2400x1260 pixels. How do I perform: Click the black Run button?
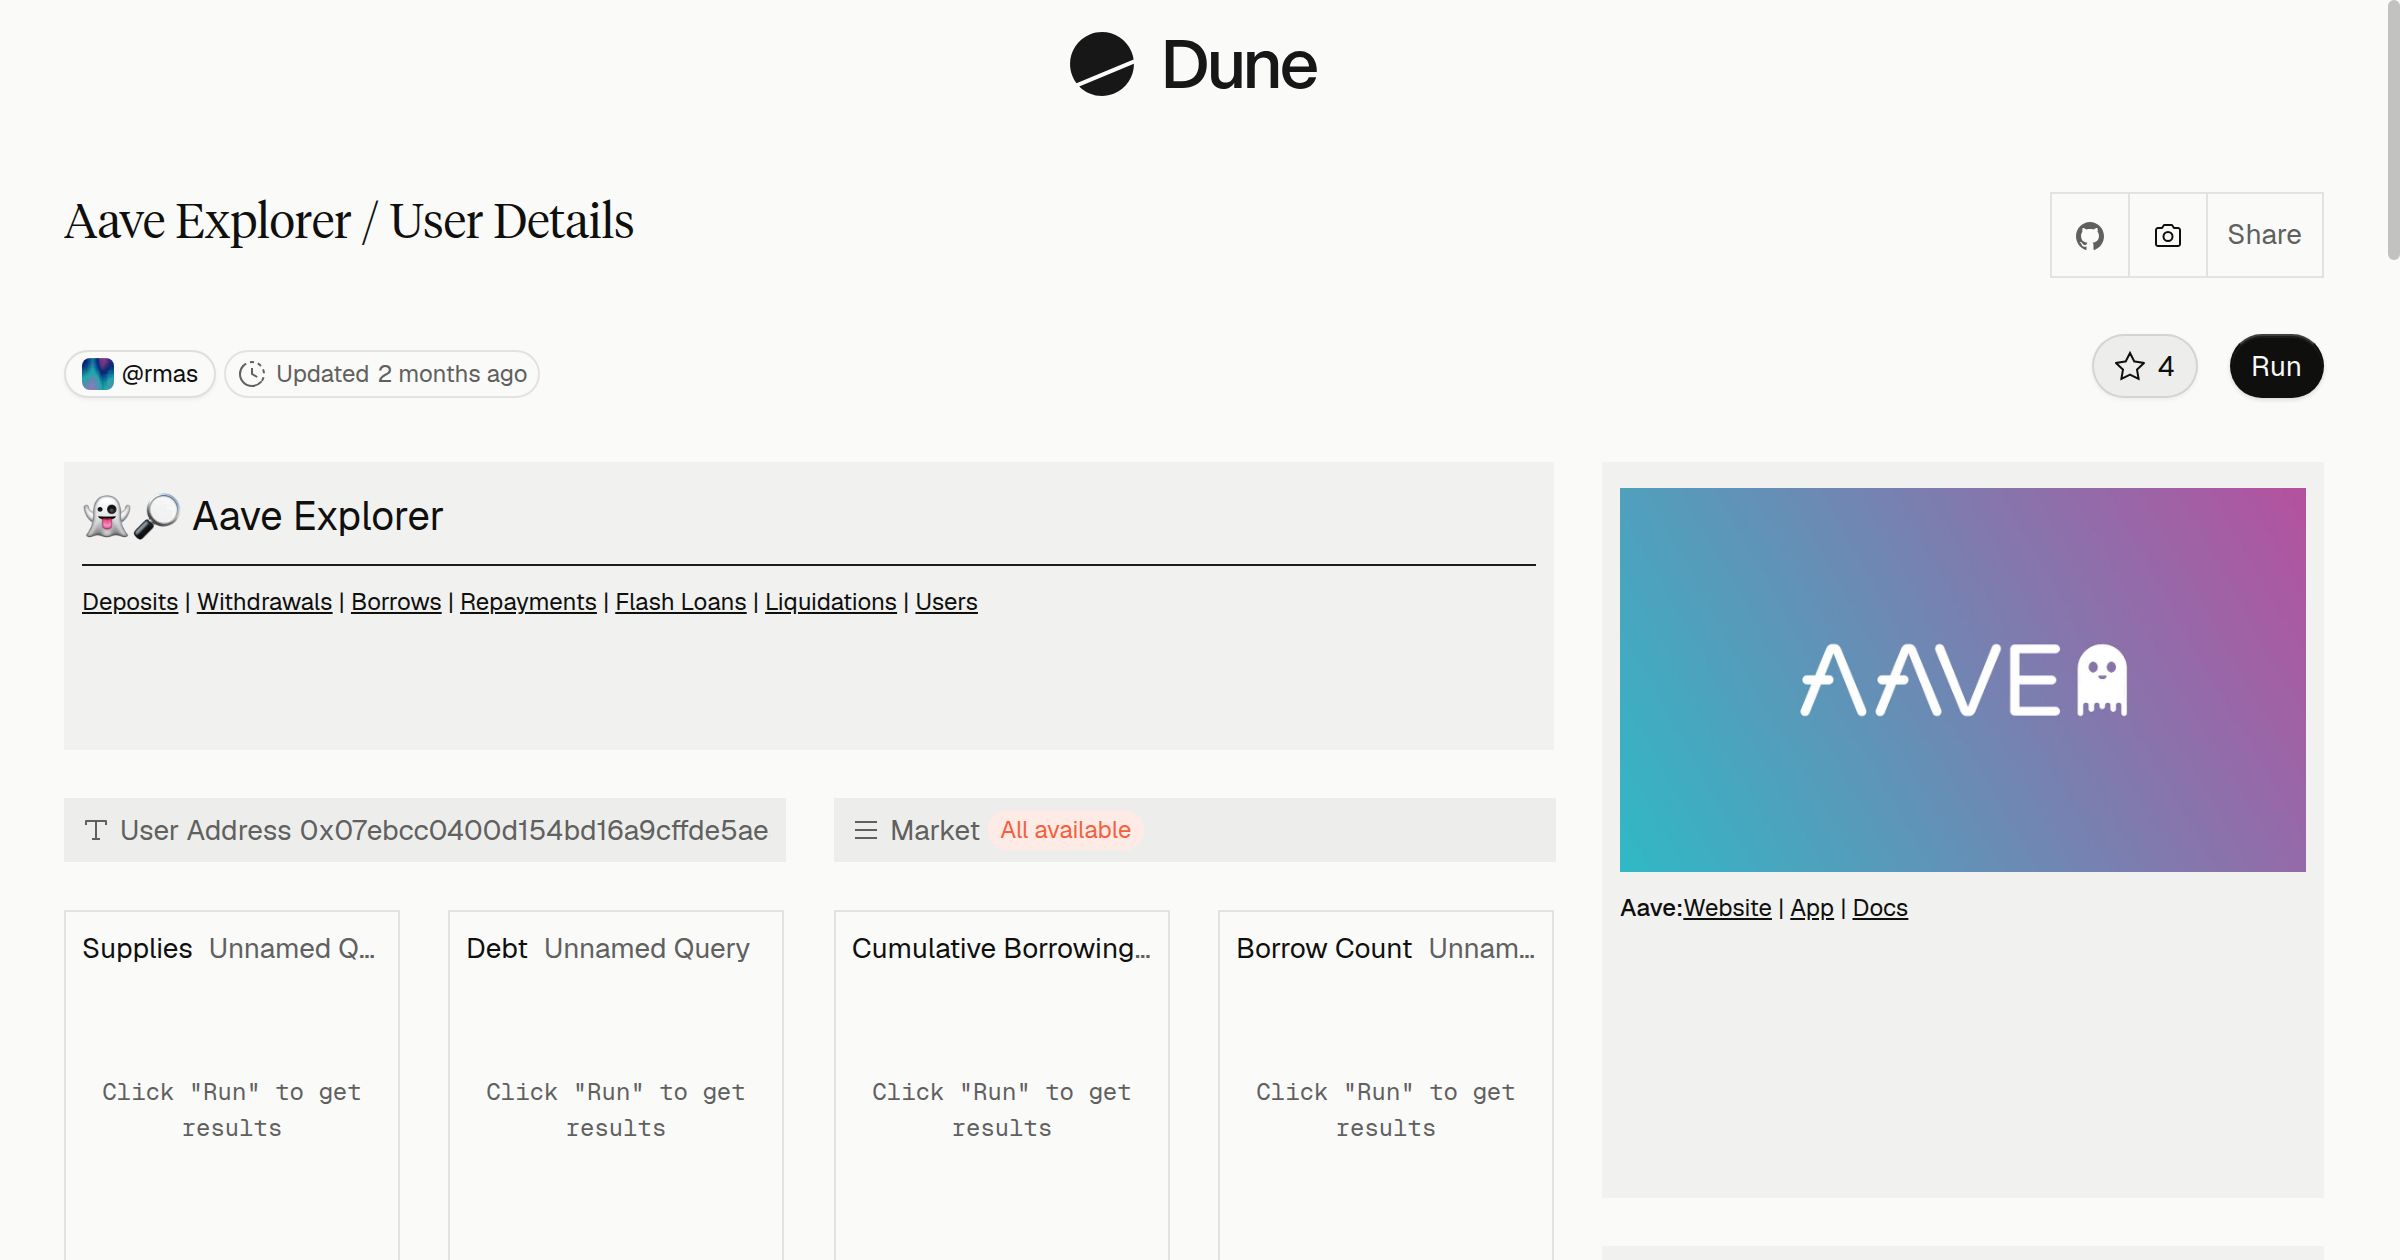coord(2276,366)
